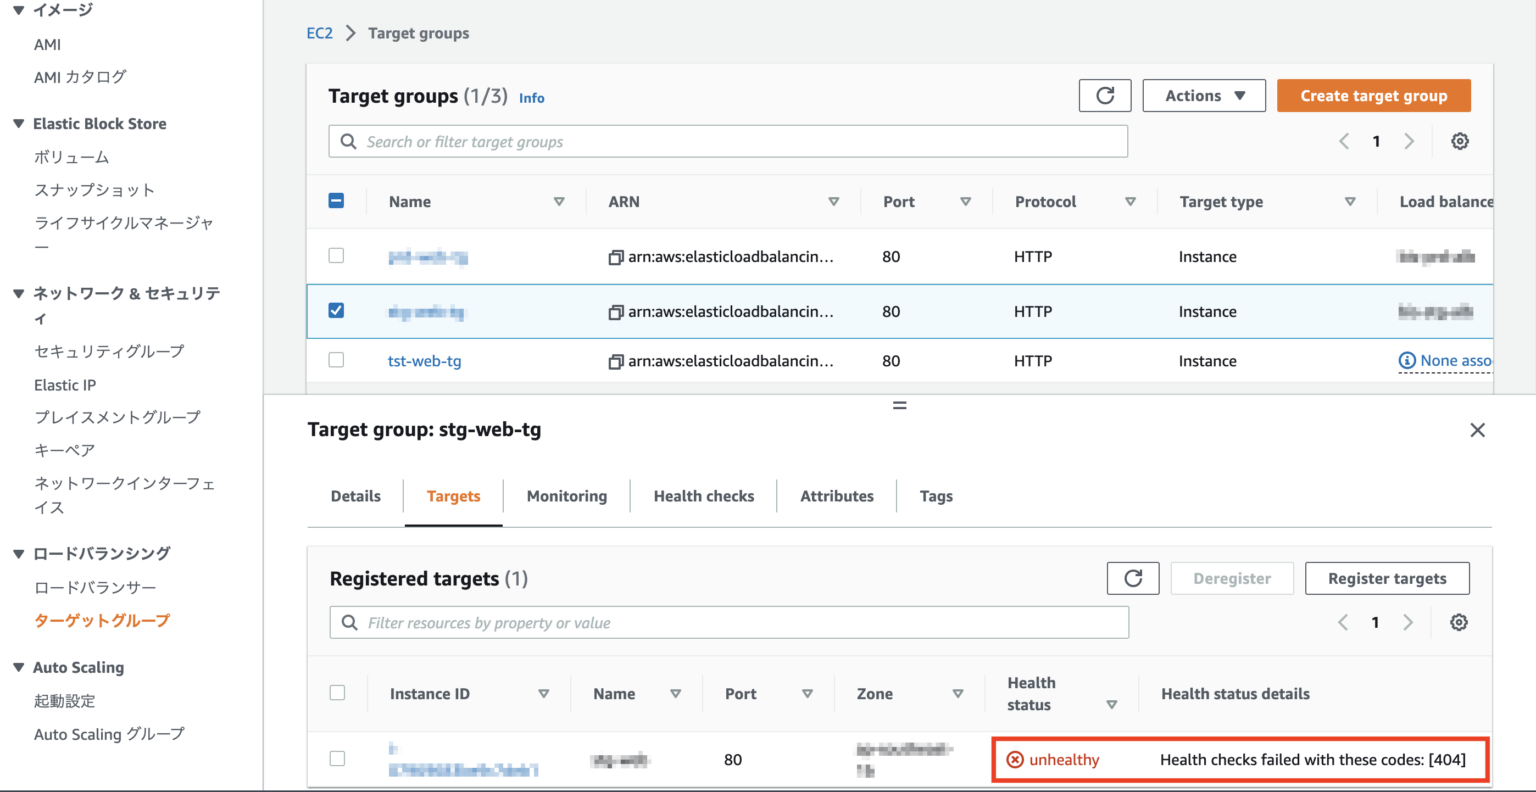Refresh the Registered targets list
Screen dimensions: 1536x792
coord(1132,577)
